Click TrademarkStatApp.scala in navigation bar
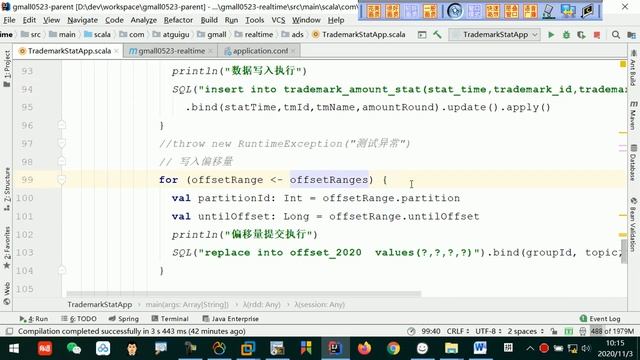Viewport: 640px width, 360px height. click(359, 35)
